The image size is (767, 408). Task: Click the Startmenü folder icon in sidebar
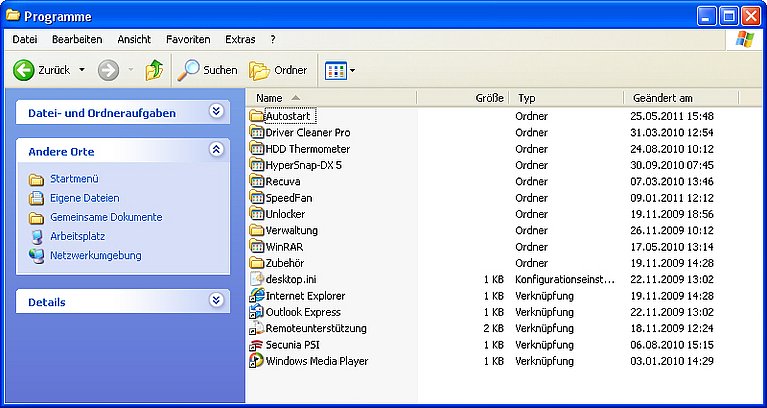pyautogui.click(x=36, y=180)
